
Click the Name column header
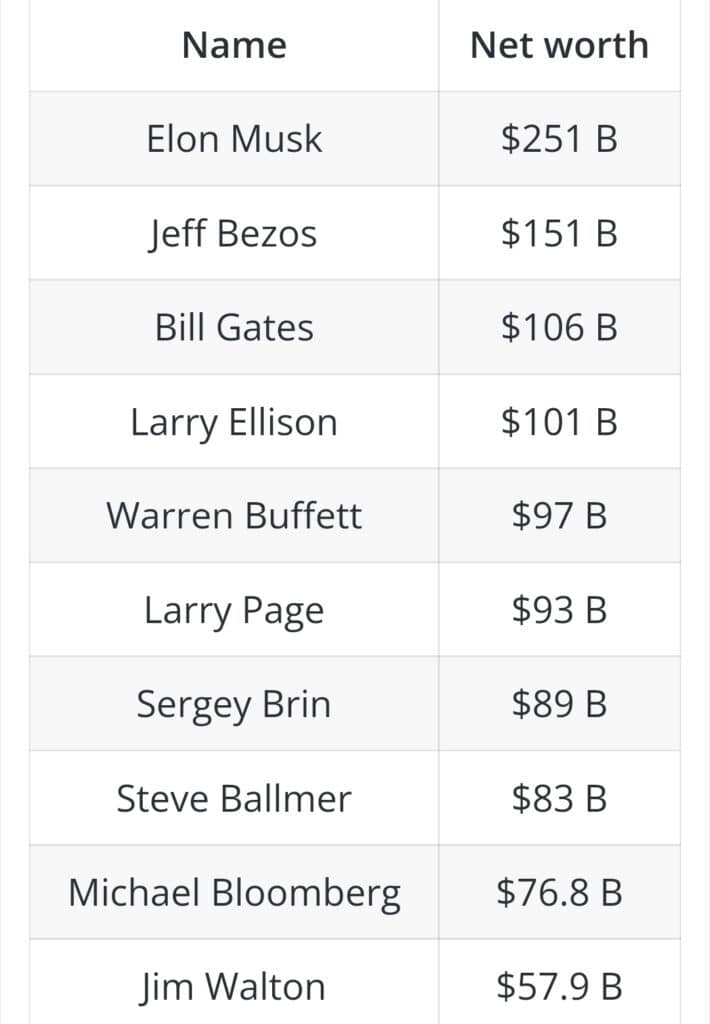[234, 45]
